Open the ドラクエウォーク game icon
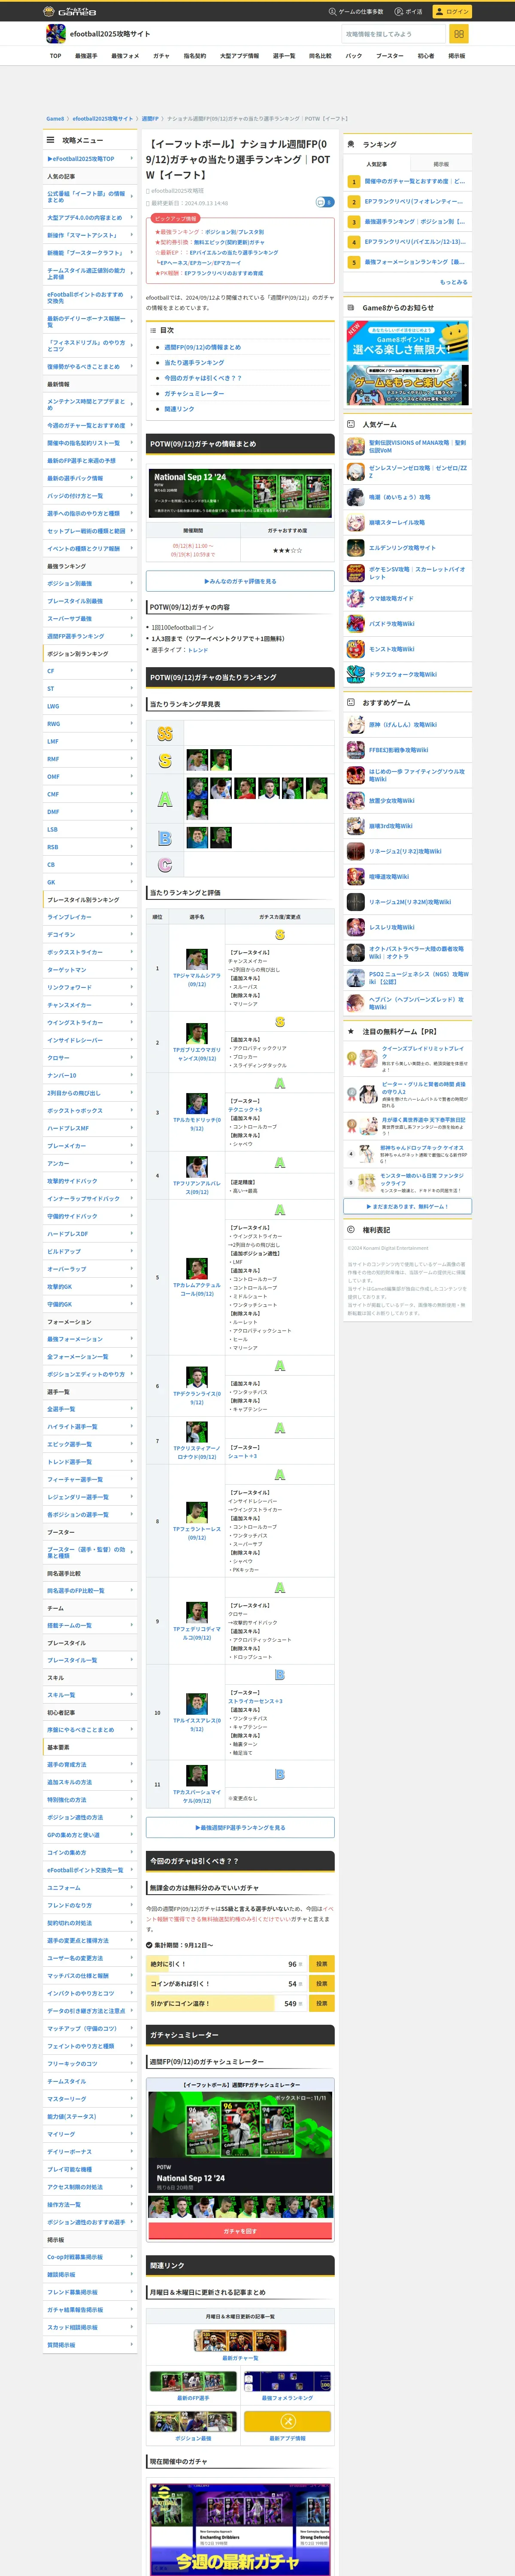 tap(356, 674)
